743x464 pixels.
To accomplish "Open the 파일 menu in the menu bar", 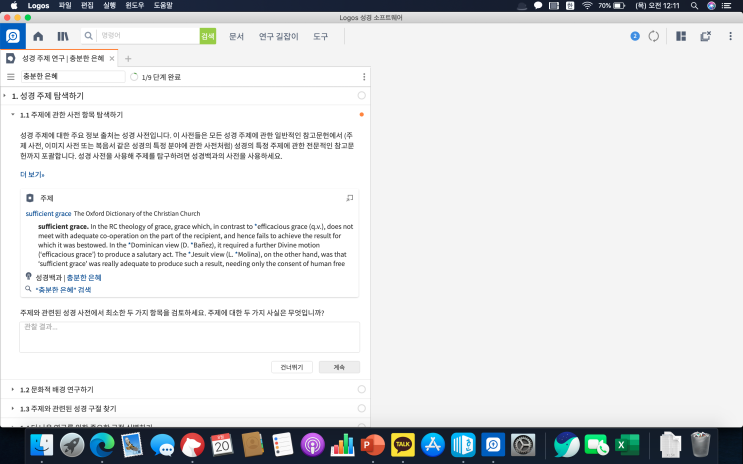I will [x=65, y=6].
